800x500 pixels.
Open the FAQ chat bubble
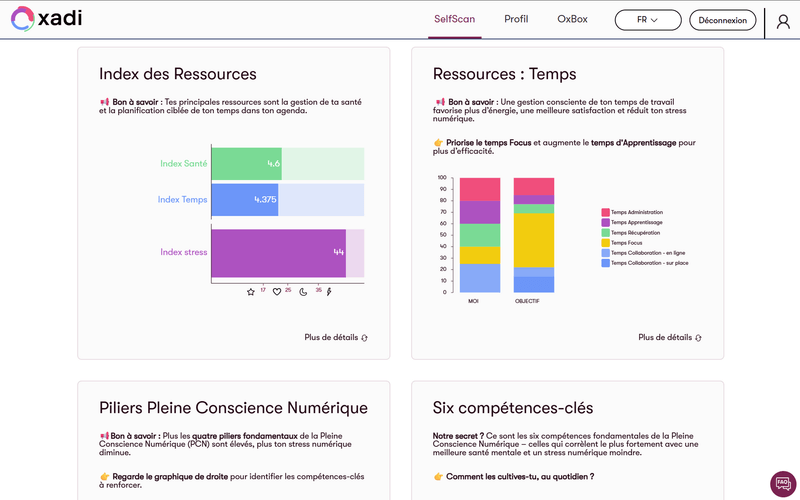pos(783,483)
